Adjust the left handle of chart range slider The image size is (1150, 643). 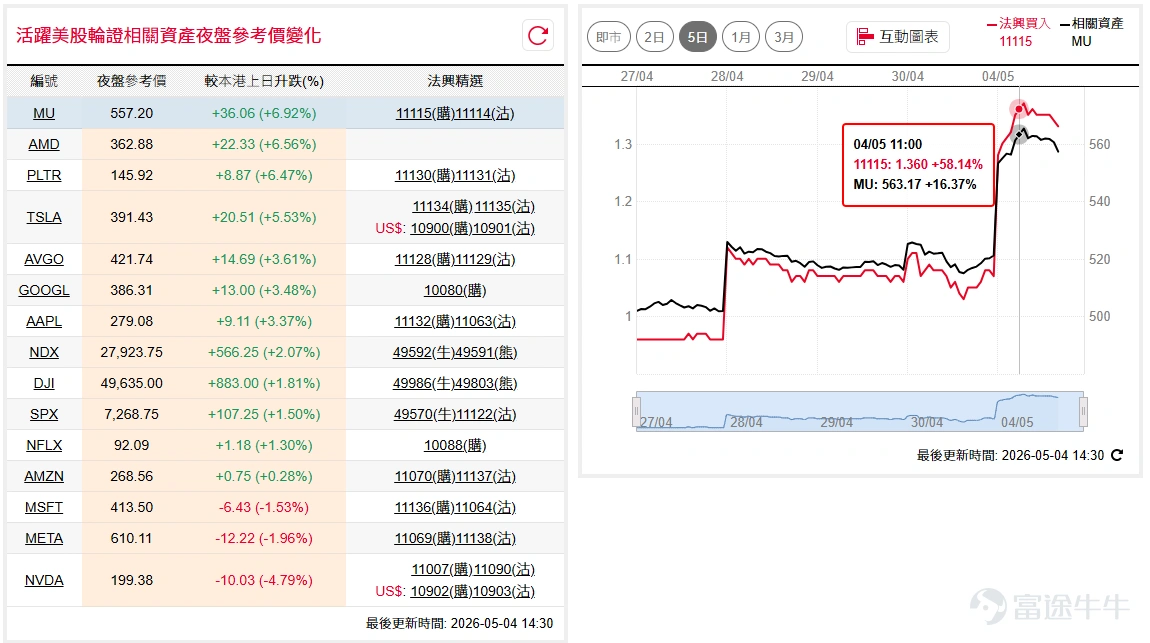tap(637, 411)
